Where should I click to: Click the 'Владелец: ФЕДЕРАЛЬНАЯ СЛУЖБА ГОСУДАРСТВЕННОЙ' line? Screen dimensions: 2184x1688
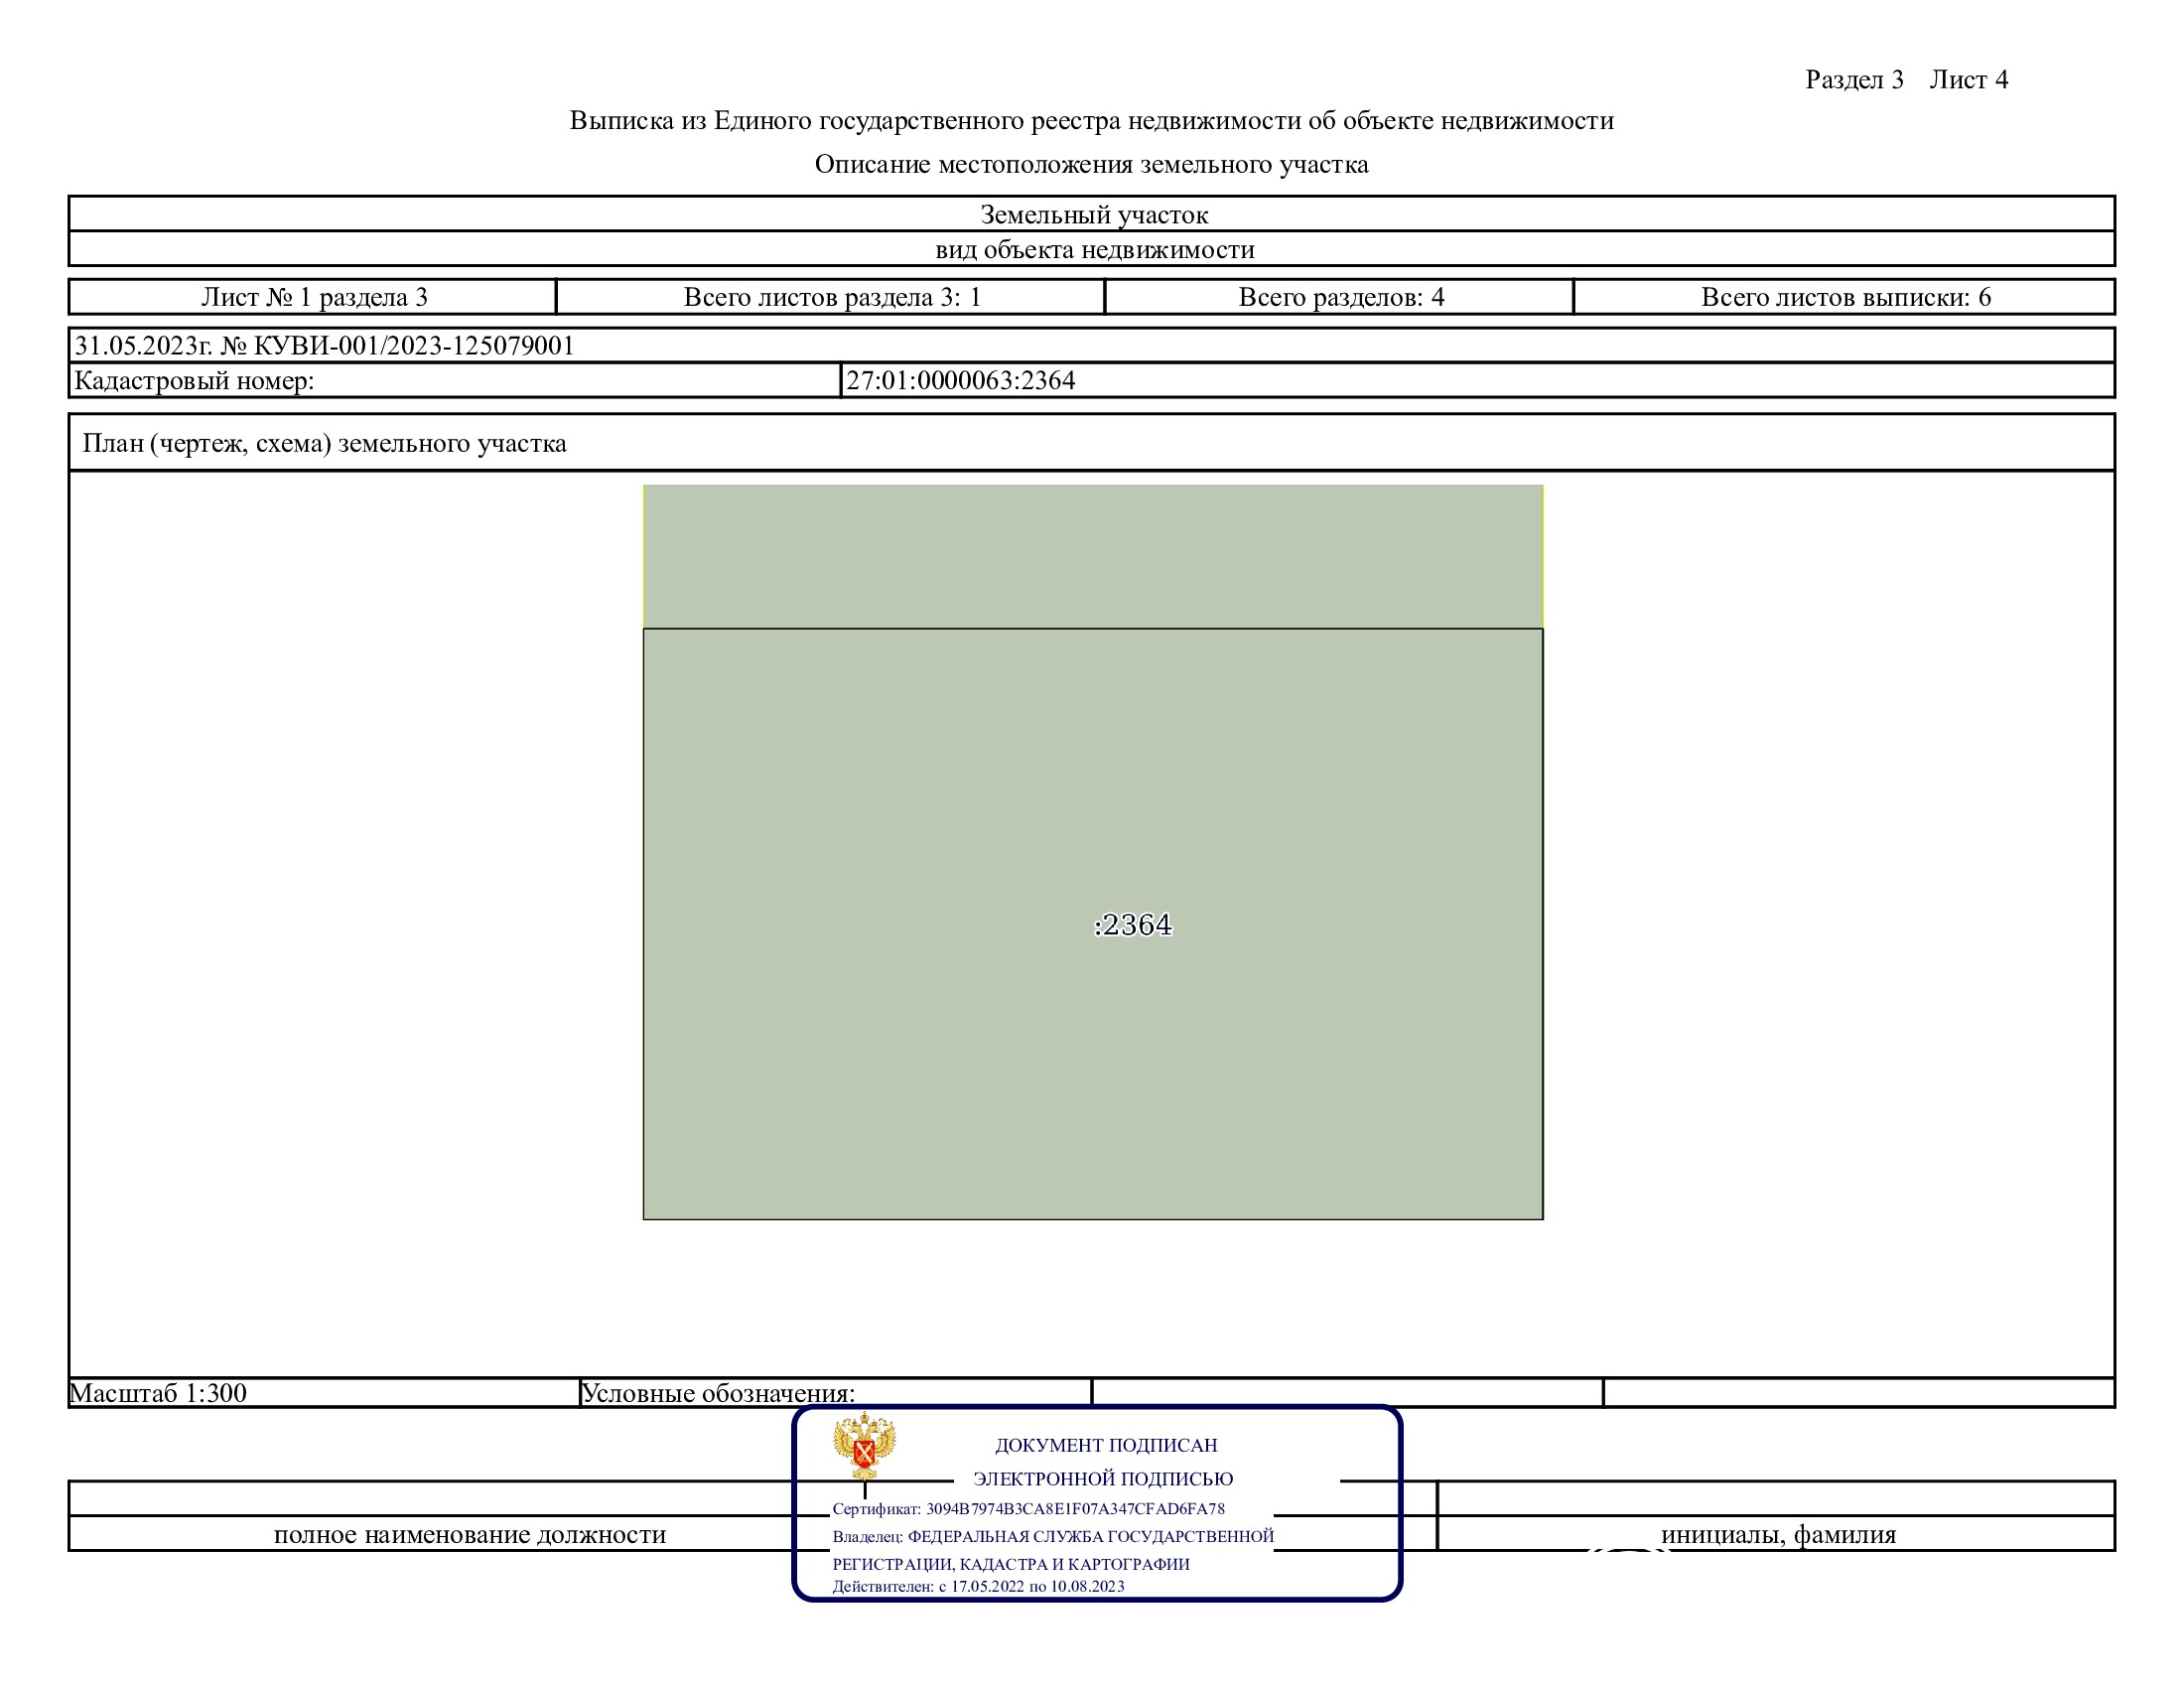pyautogui.click(x=1053, y=1537)
